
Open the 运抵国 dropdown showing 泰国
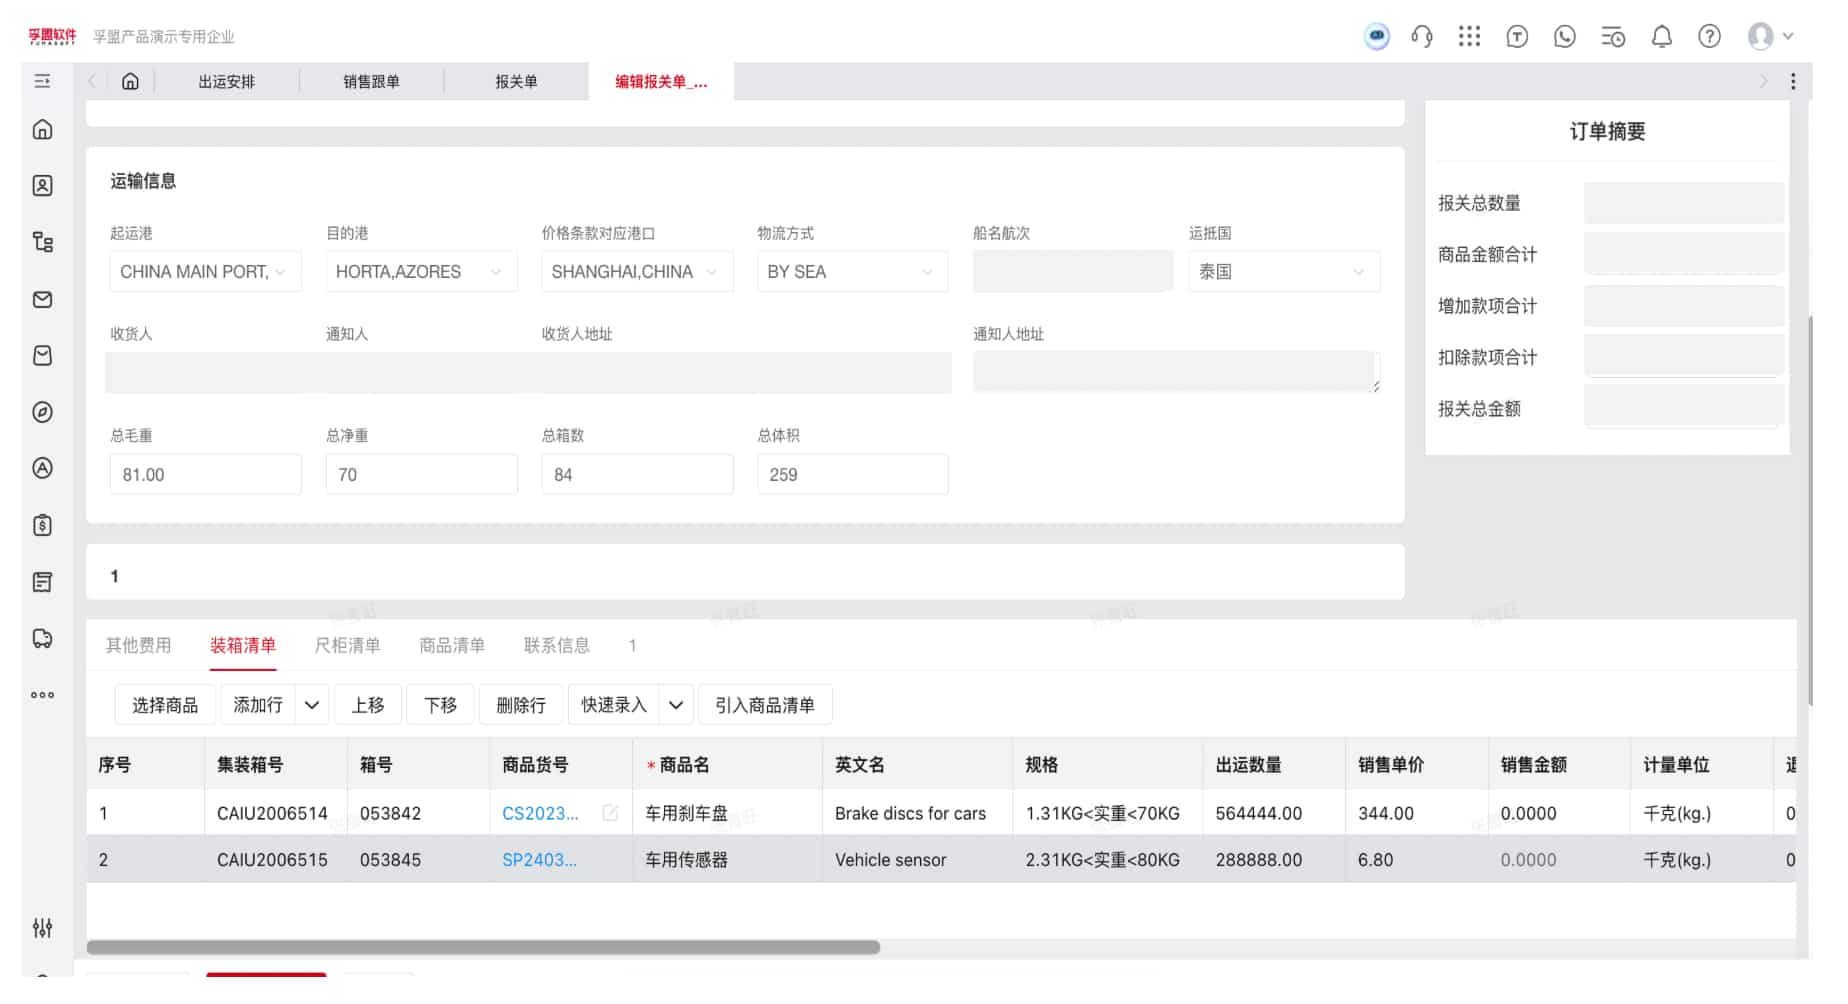click(x=1284, y=271)
